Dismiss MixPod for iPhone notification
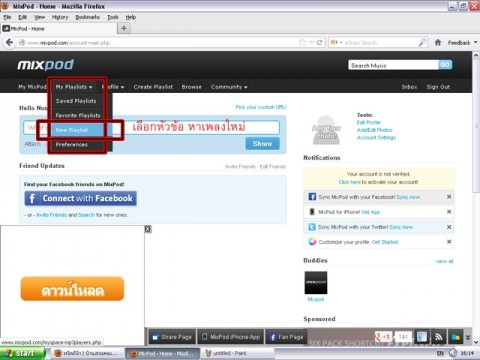This screenshot has width=480, height=360. (449, 212)
